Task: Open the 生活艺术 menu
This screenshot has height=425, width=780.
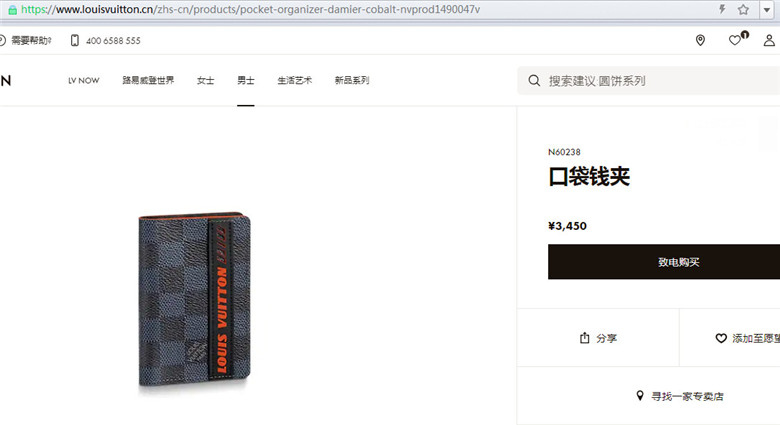Action: click(x=294, y=80)
